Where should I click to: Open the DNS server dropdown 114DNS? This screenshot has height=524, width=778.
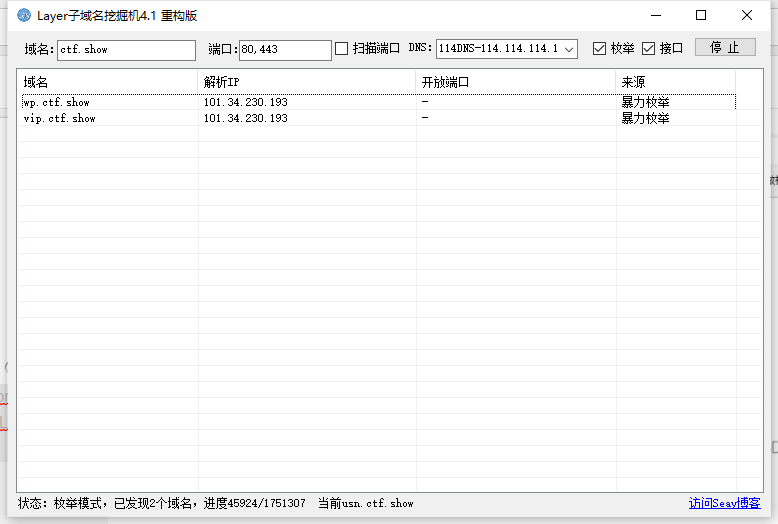tap(507, 49)
